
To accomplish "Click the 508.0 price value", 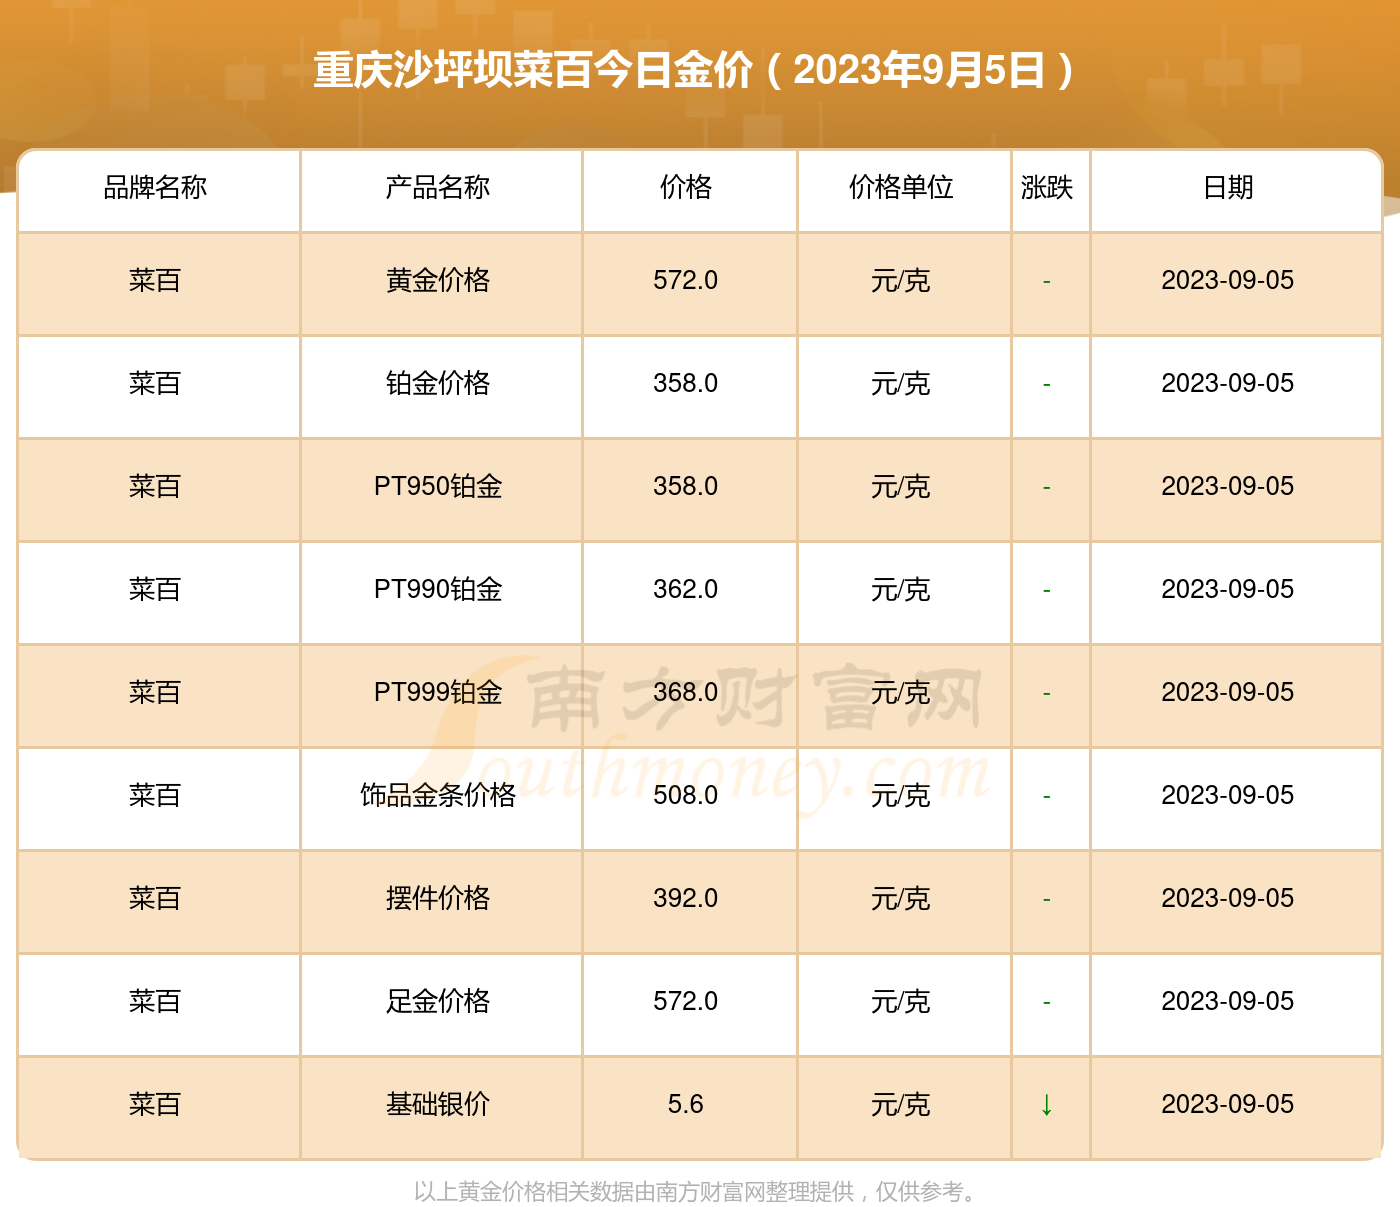I will [686, 795].
